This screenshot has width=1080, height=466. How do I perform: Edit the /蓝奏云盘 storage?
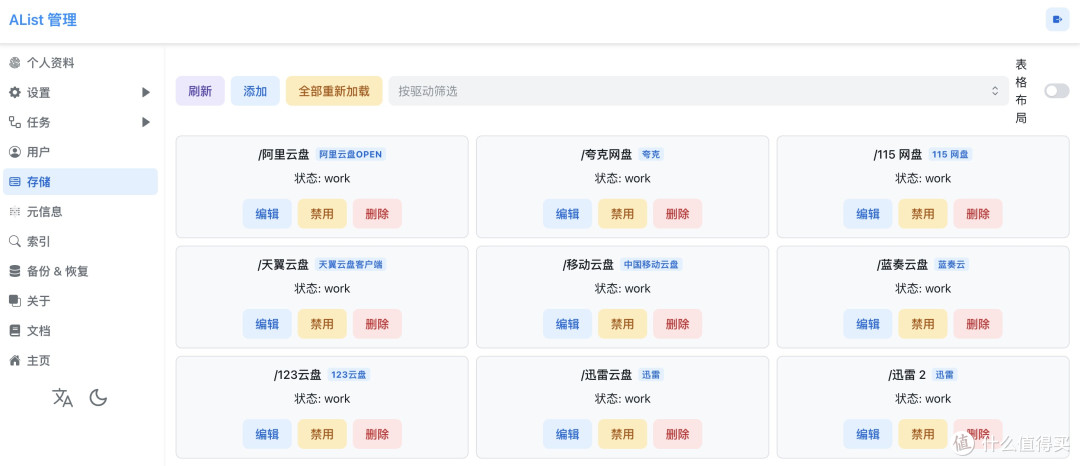click(868, 324)
